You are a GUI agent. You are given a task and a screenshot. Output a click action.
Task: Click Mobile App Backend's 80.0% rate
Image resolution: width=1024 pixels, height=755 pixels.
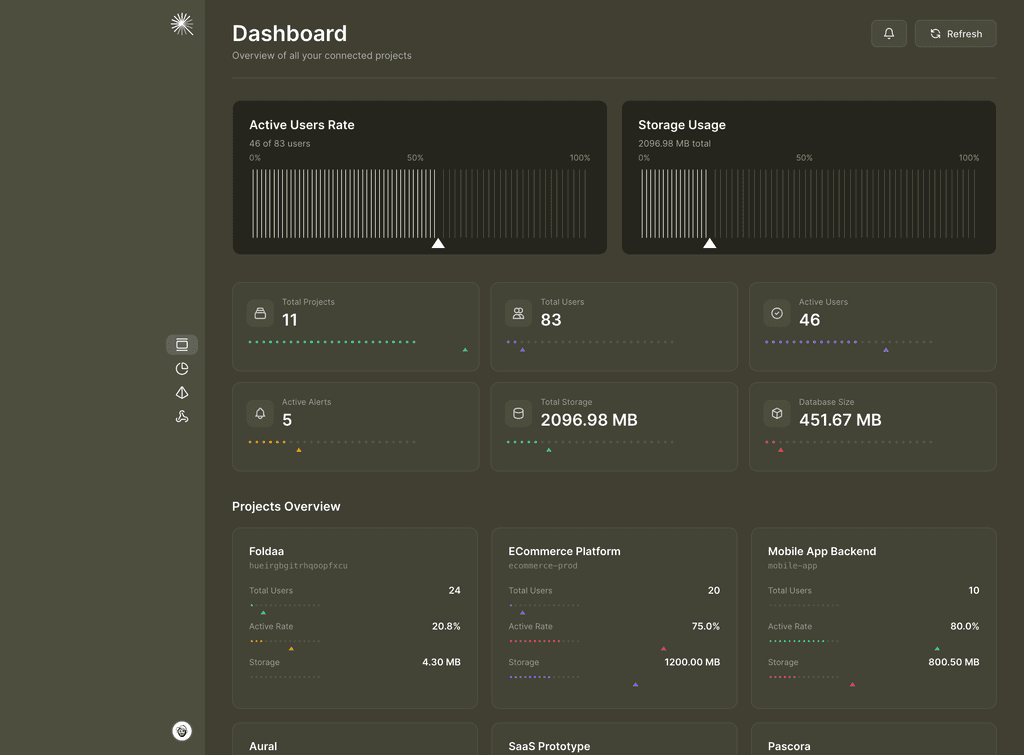965,626
